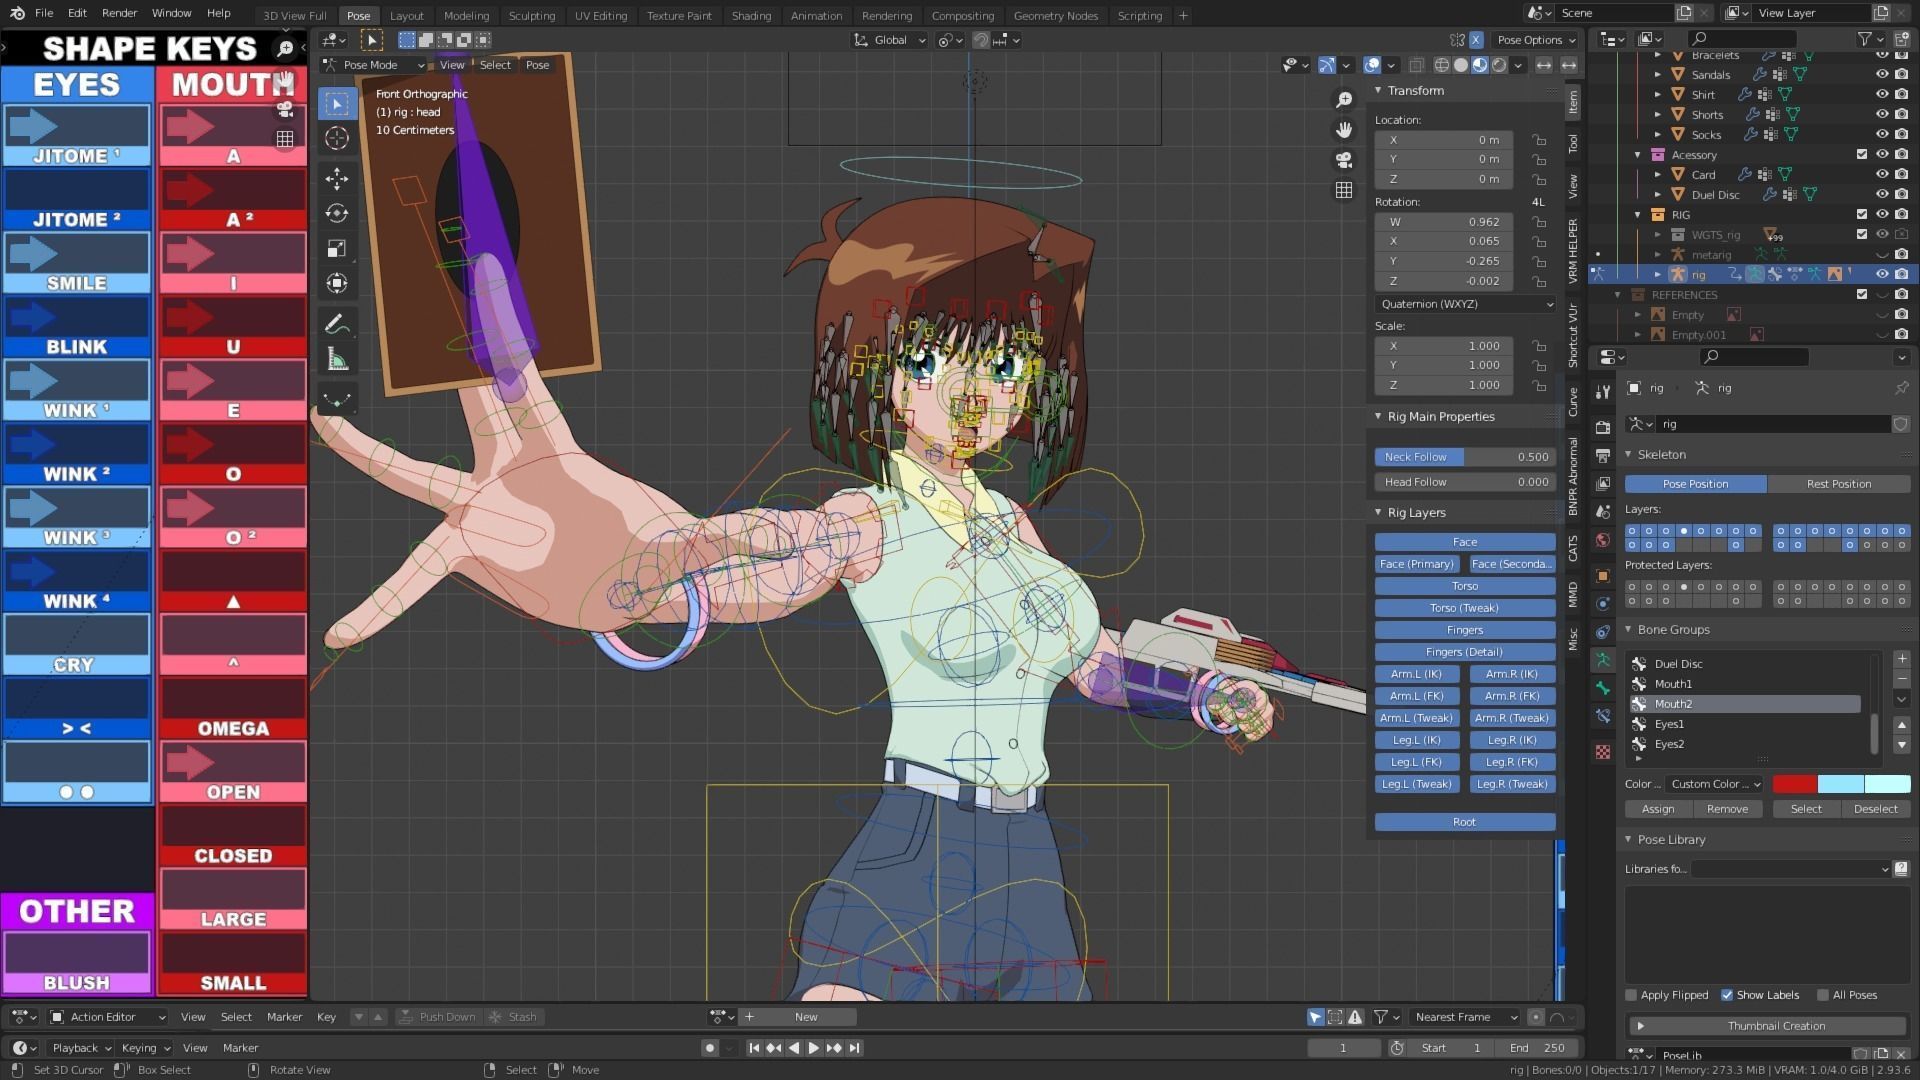Image resolution: width=1920 pixels, height=1080 pixels.
Task: Click the current frame number field
Action: [1343, 1048]
